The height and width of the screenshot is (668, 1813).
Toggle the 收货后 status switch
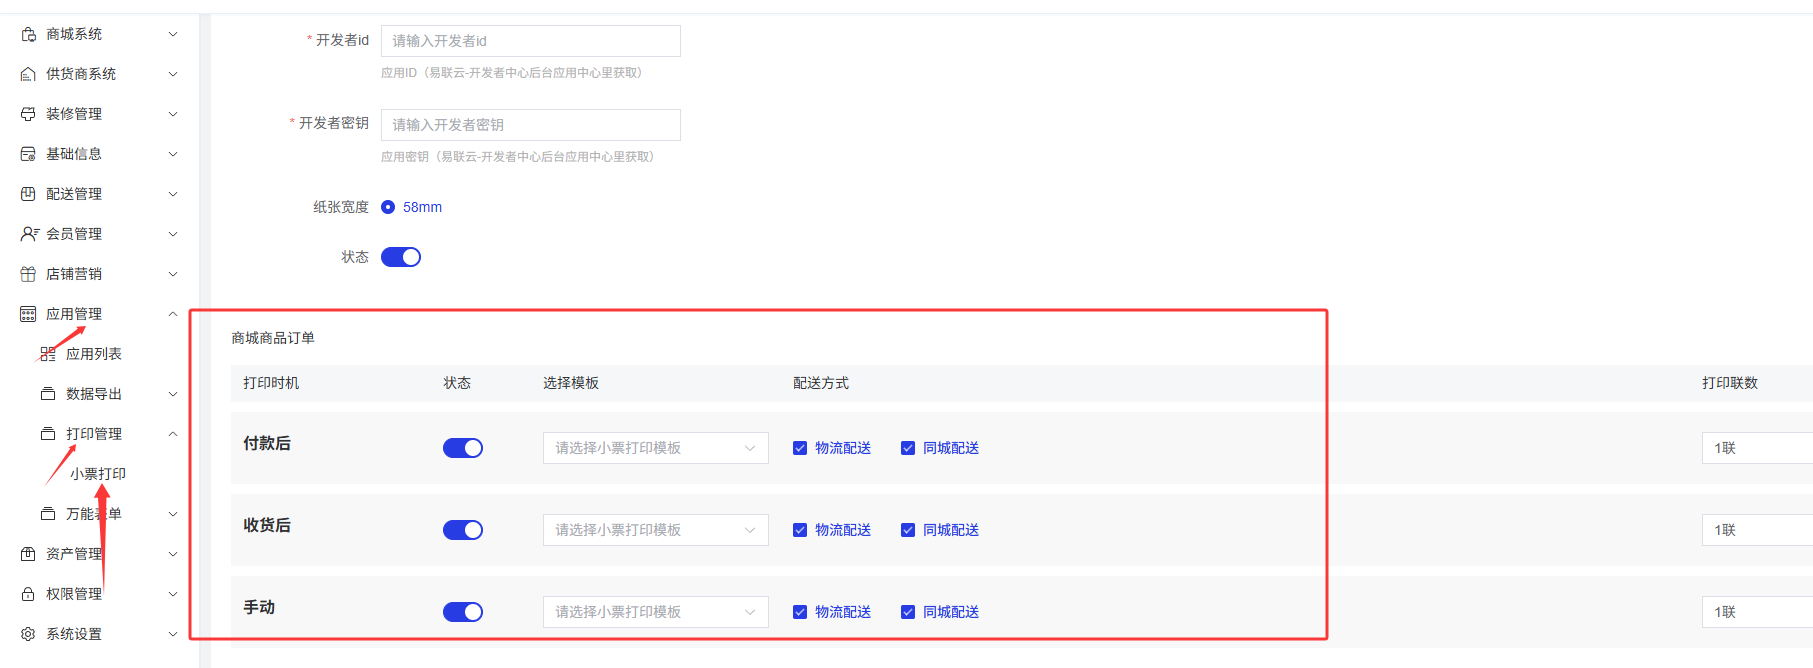click(x=463, y=530)
